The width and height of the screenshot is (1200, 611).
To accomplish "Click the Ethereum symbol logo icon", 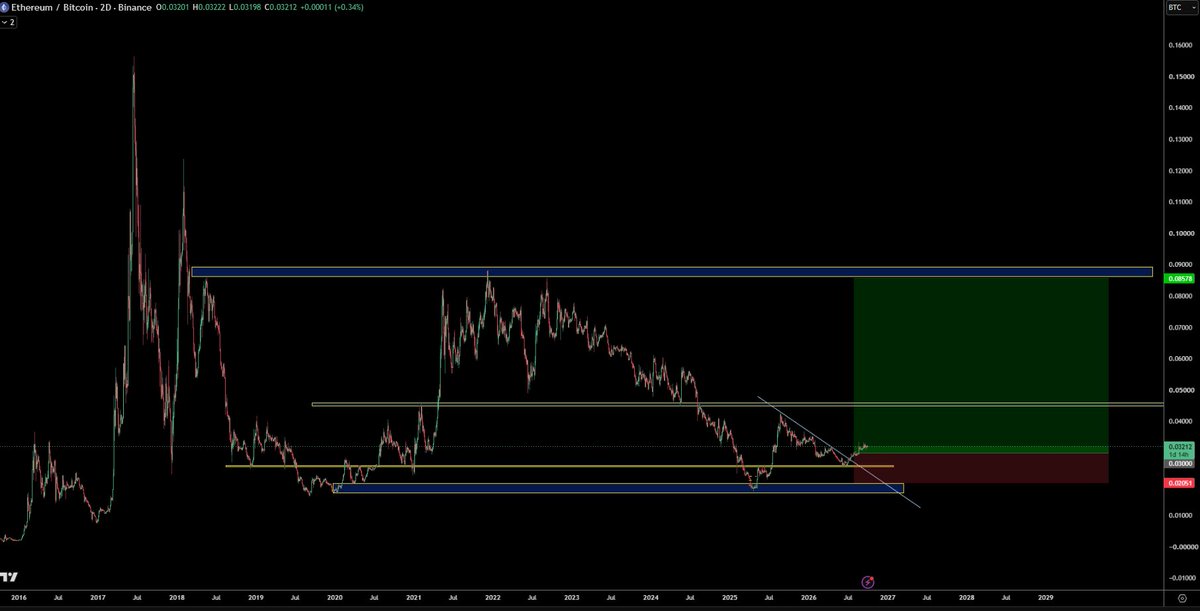I will [5, 6].
